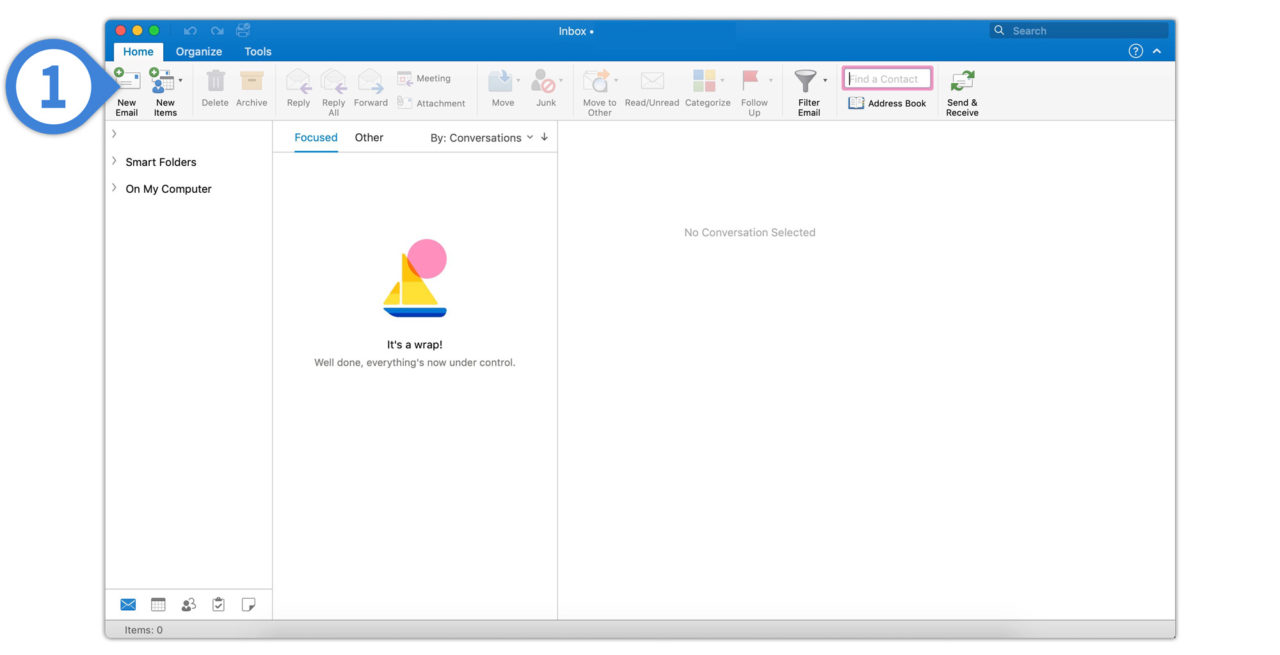Click the Meeting button in ribbon

424,78
